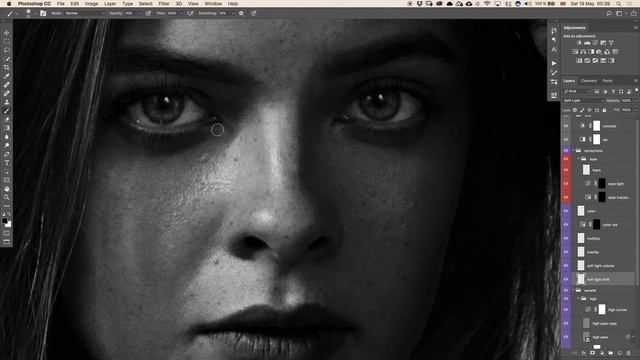
Task: Select the Lasso tool
Action: coord(7,50)
